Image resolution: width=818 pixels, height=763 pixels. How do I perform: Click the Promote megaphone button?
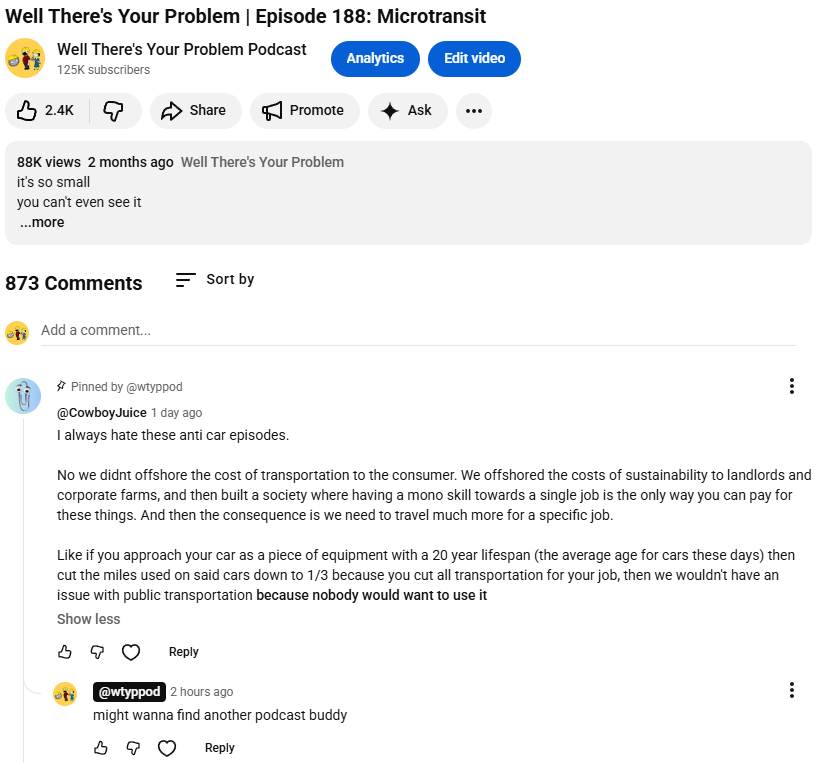[x=304, y=111]
